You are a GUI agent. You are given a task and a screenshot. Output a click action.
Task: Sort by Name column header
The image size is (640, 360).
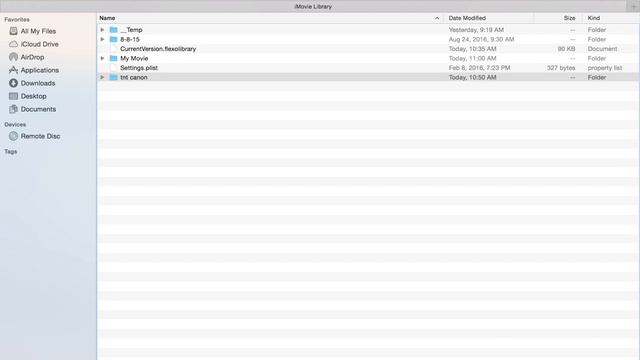[x=107, y=18]
